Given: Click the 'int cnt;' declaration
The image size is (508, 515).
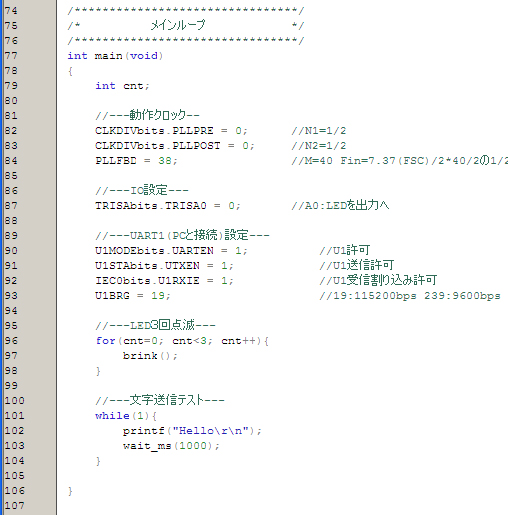Looking at the screenshot, I should (122, 86).
